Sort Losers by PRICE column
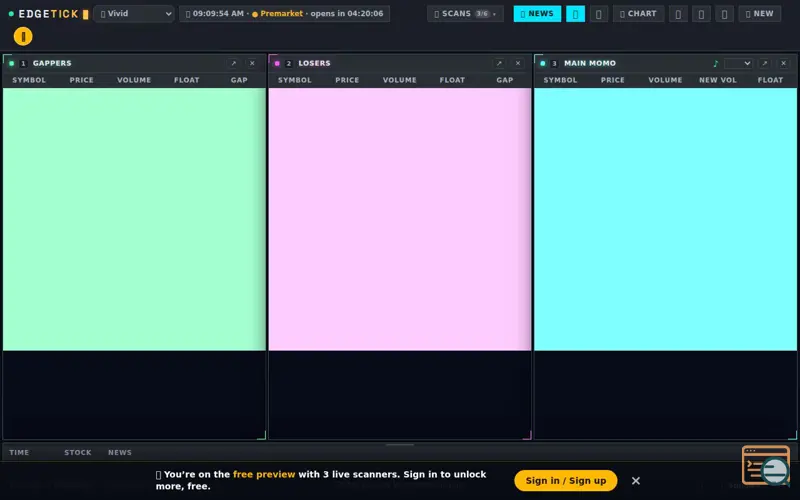The width and height of the screenshot is (800, 500). pos(347,80)
